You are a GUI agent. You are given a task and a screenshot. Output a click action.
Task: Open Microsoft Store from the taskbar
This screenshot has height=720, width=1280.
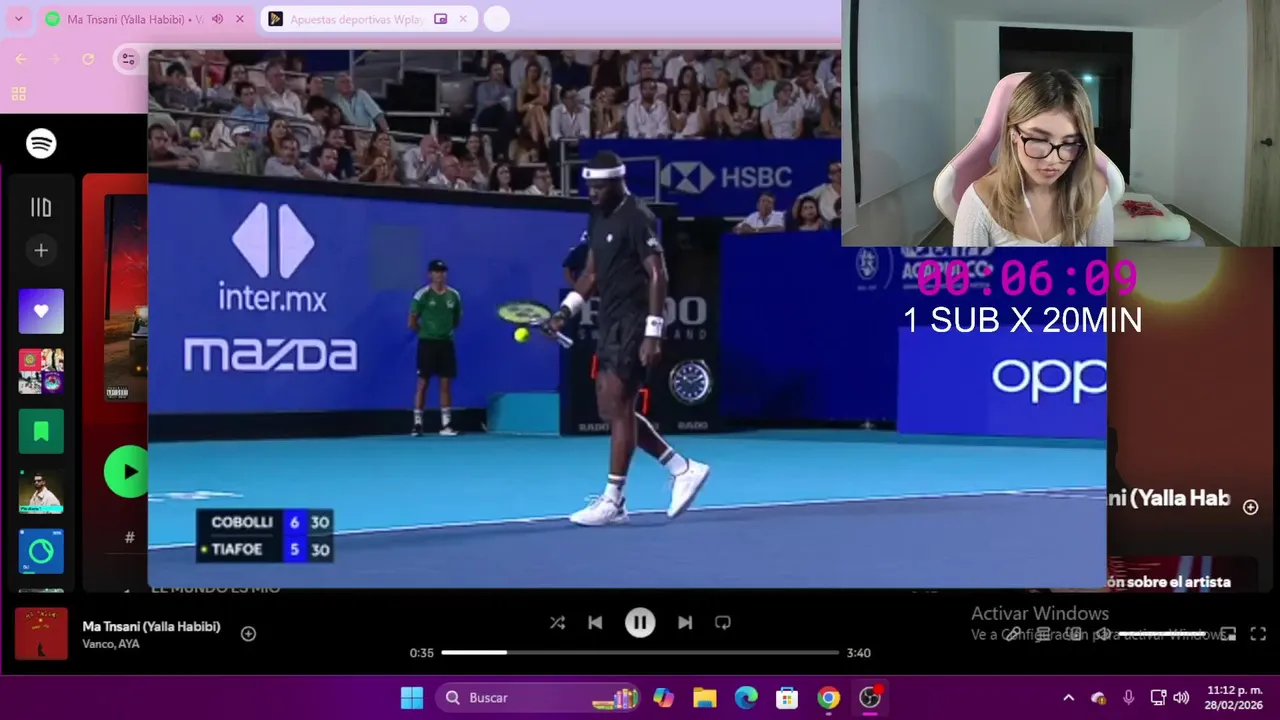(x=787, y=698)
